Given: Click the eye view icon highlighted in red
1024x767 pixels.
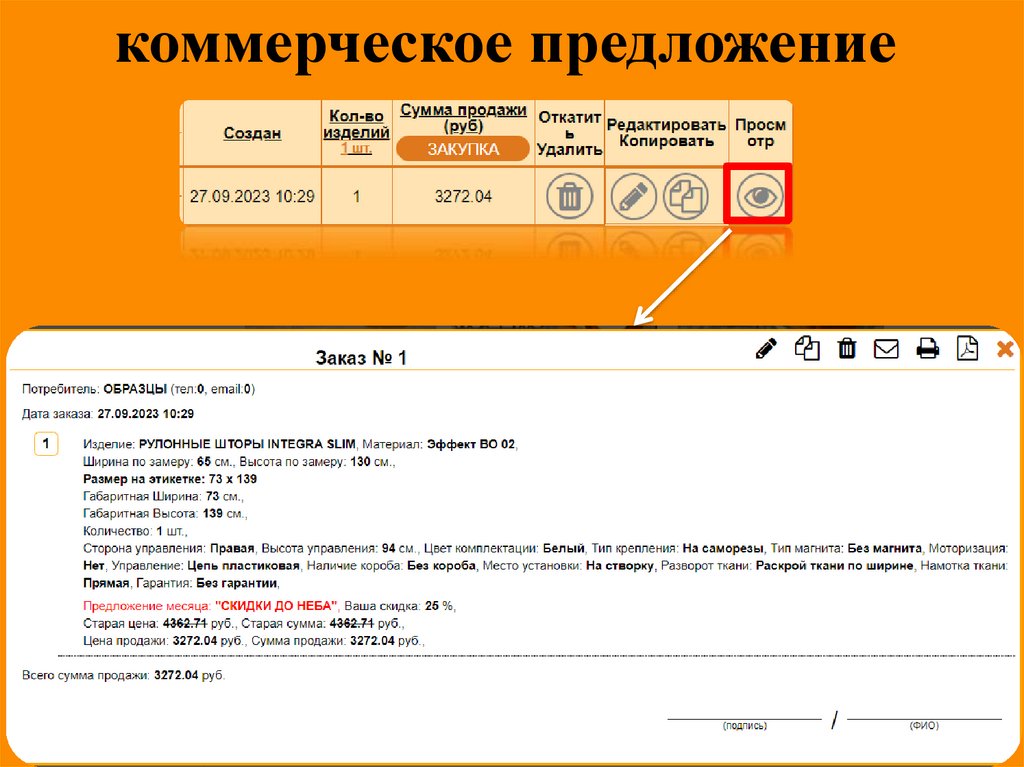Looking at the screenshot, I should point(759,196).
